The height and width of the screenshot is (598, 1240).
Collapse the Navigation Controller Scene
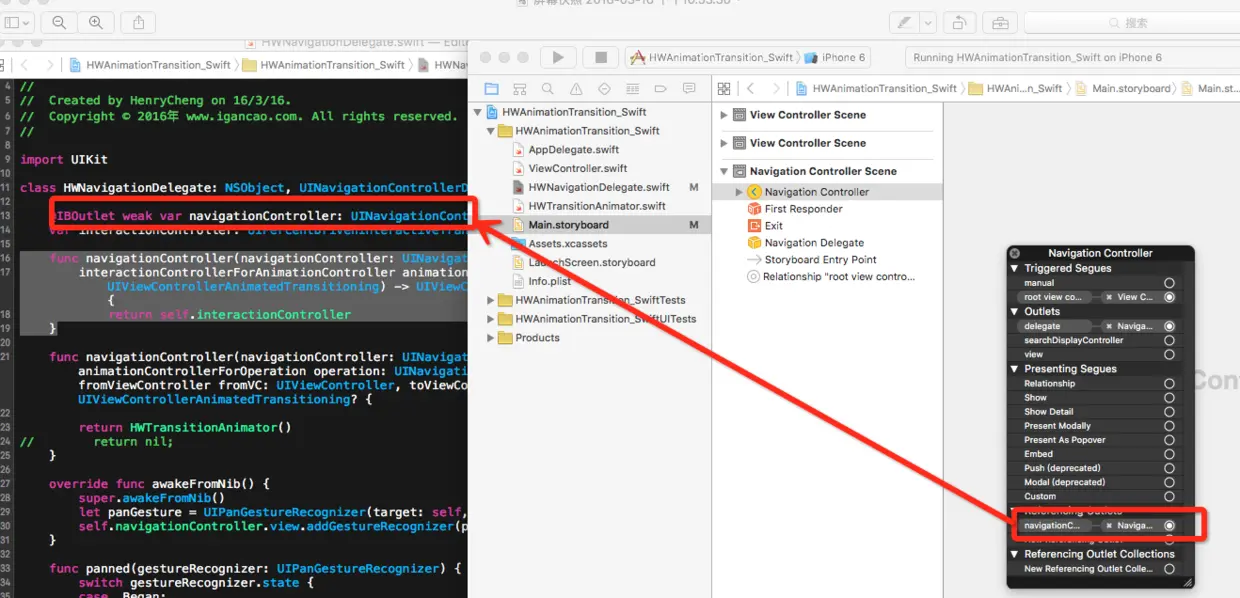725,171
